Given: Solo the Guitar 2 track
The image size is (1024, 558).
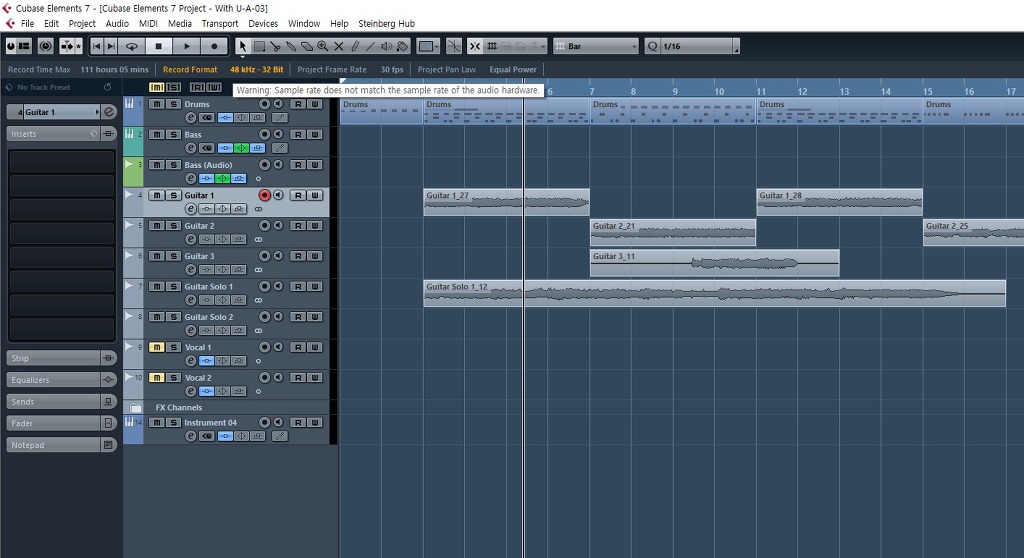Looking at the screenshot, I should coord(173,226).
